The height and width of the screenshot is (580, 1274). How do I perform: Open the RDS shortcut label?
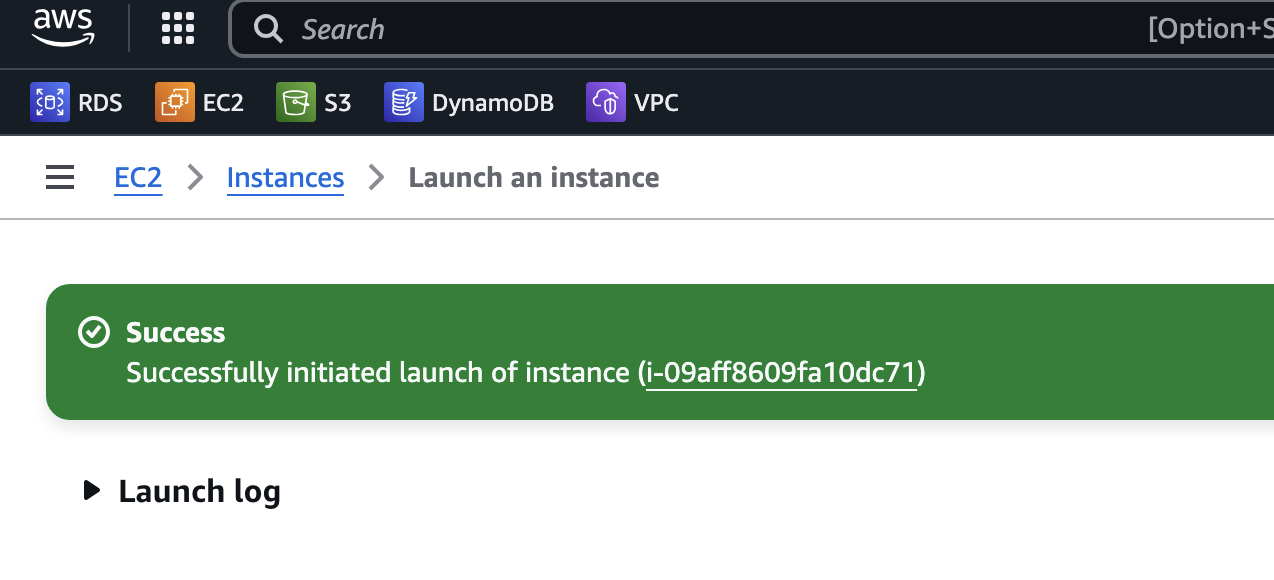(100, 102)
